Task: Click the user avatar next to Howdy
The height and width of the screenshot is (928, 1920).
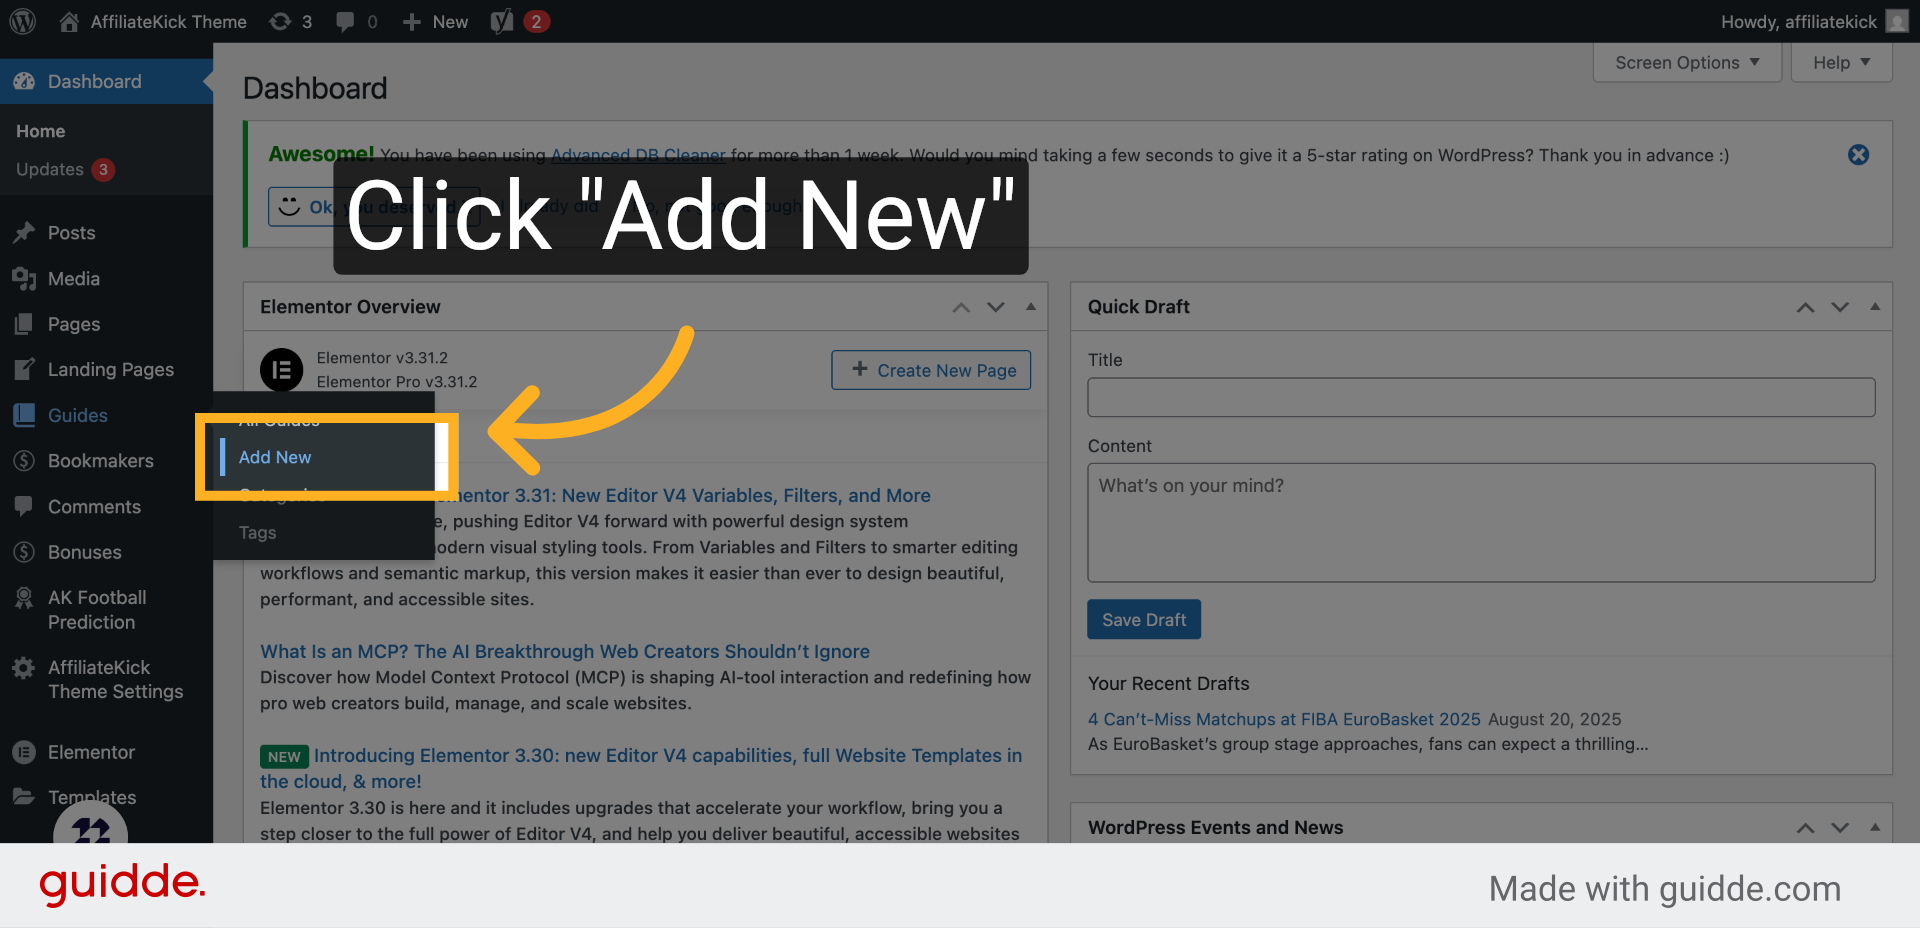Action: [1897, 21]
